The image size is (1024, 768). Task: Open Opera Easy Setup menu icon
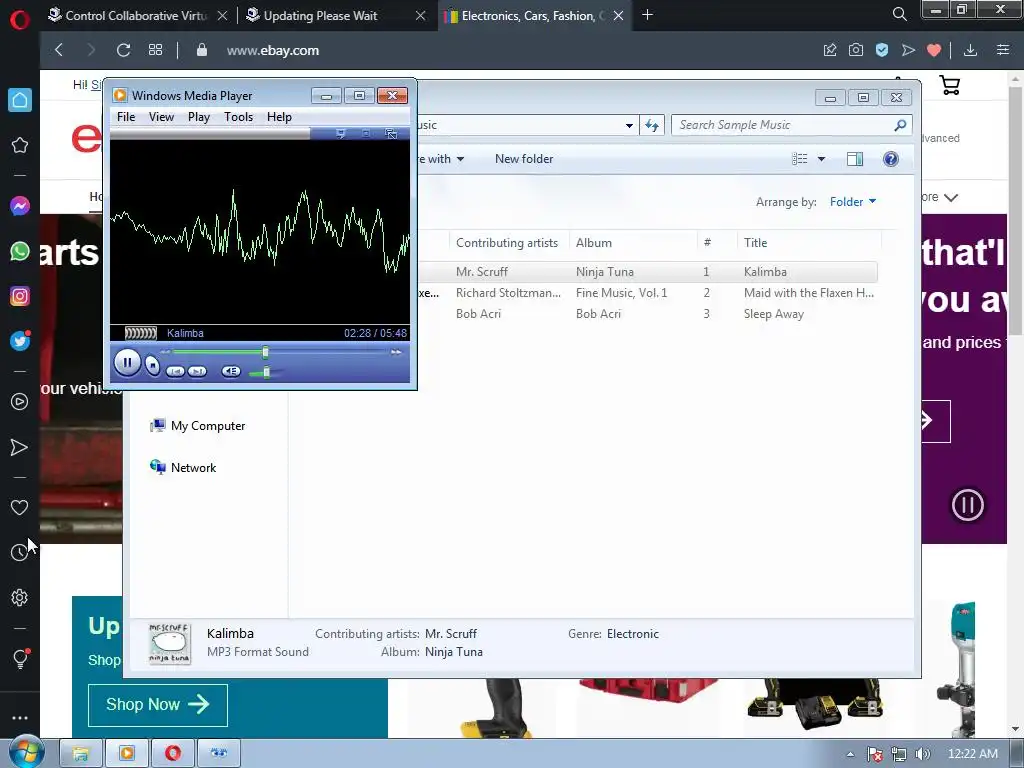(1002, 50)
